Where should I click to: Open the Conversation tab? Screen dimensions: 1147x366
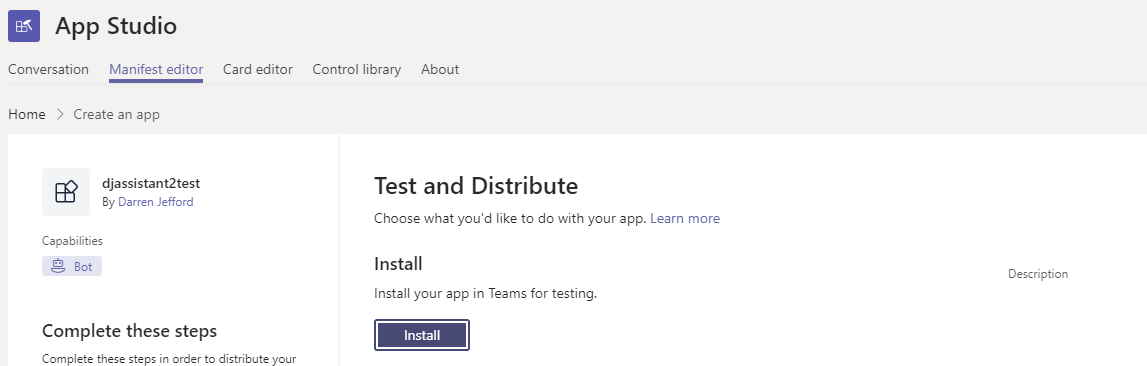48,70
